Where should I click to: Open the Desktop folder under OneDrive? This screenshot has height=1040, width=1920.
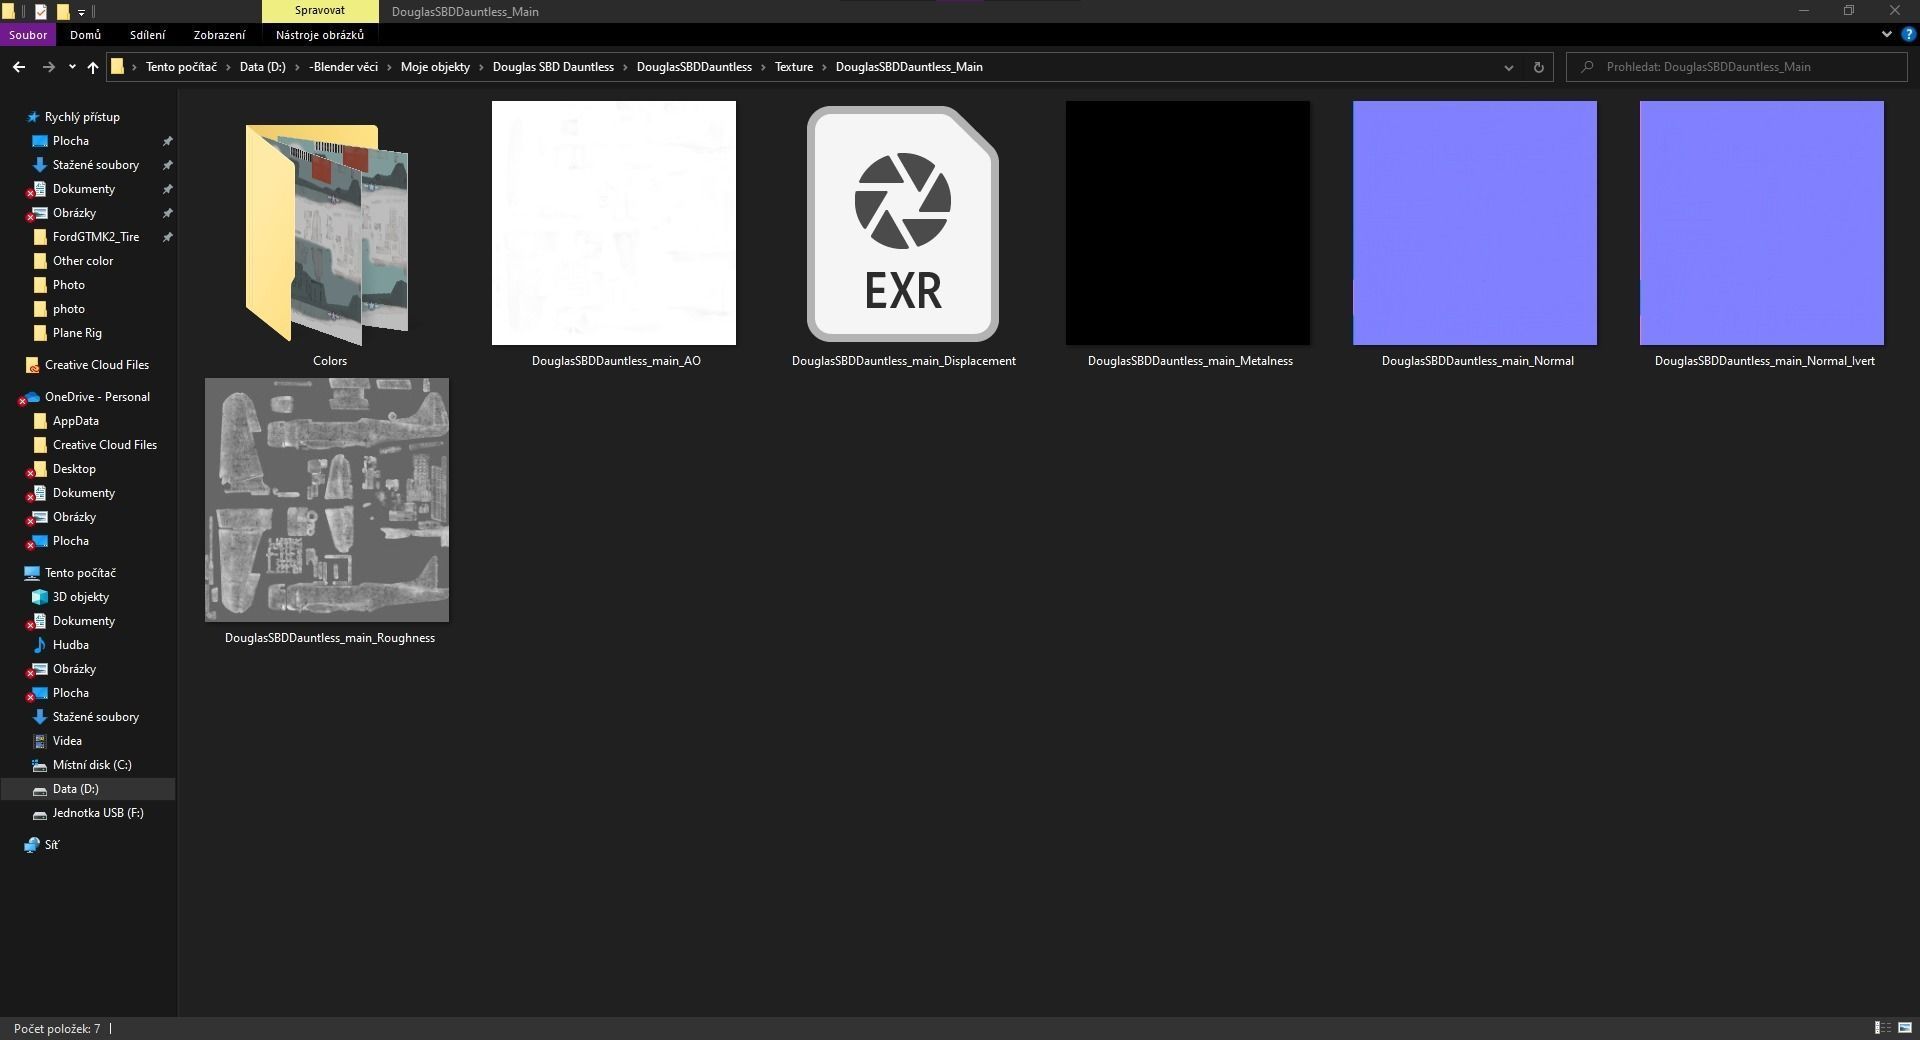74,469
